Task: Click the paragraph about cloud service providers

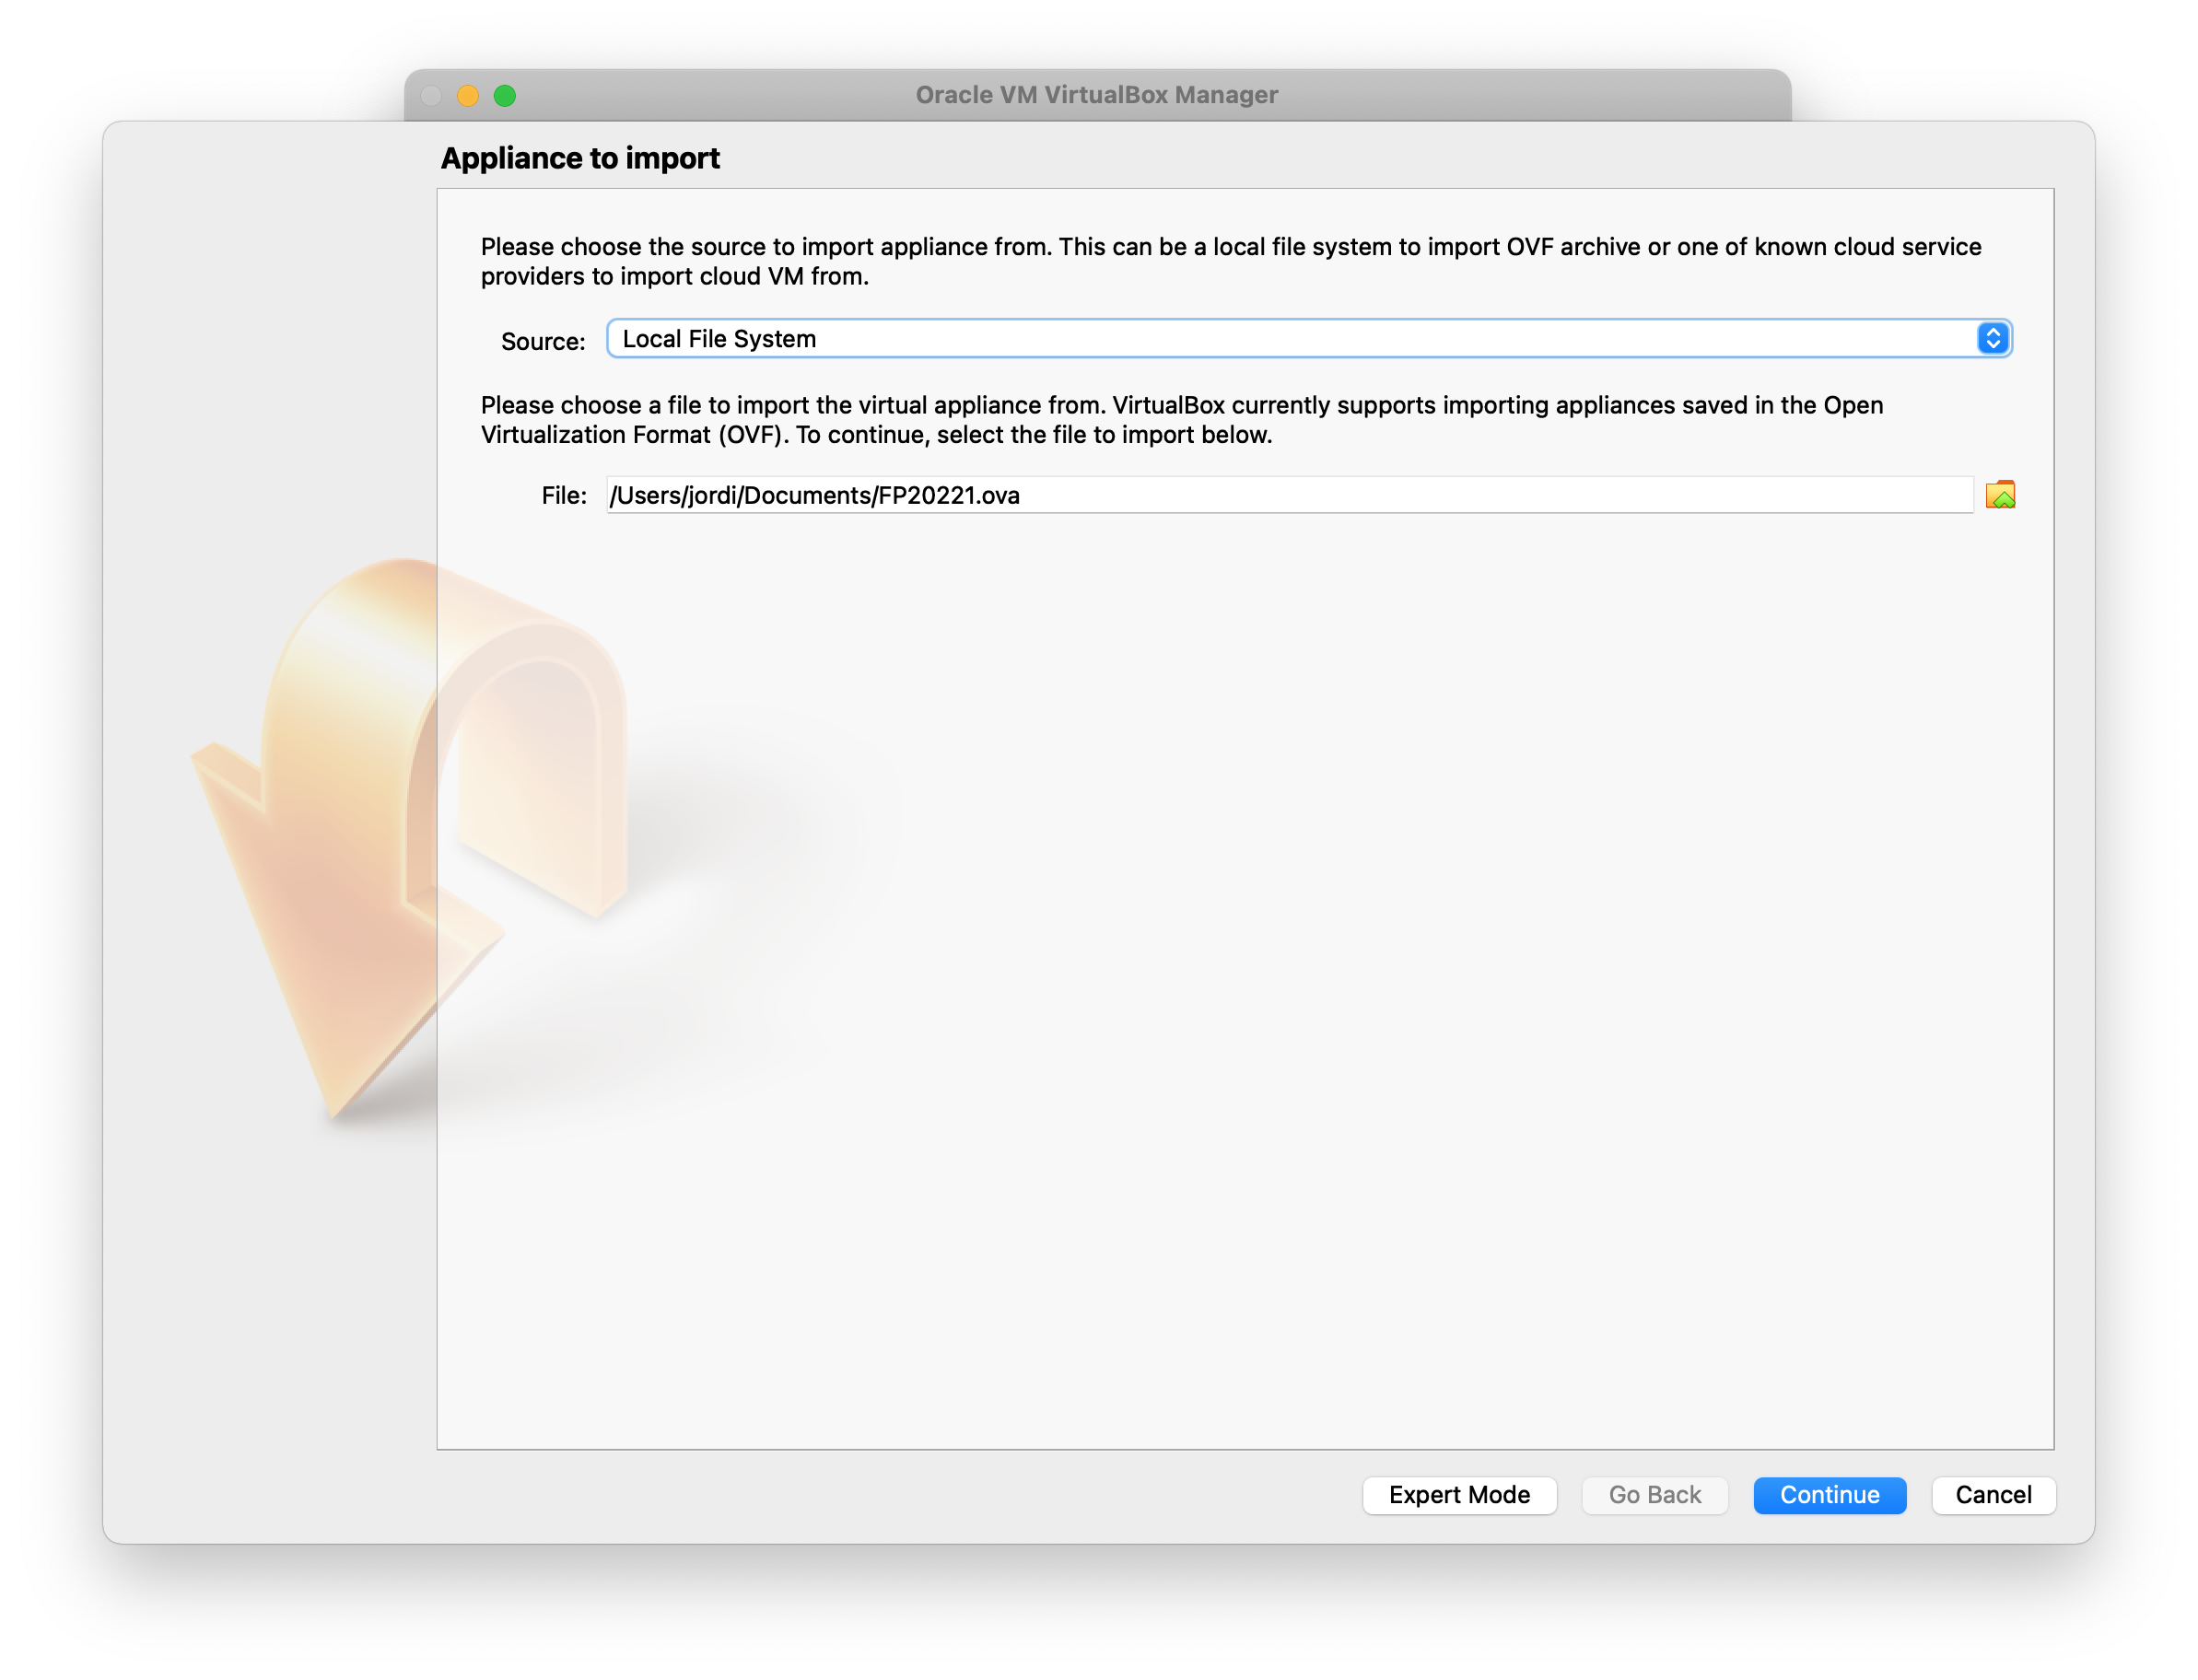Action: (1230, 261)
